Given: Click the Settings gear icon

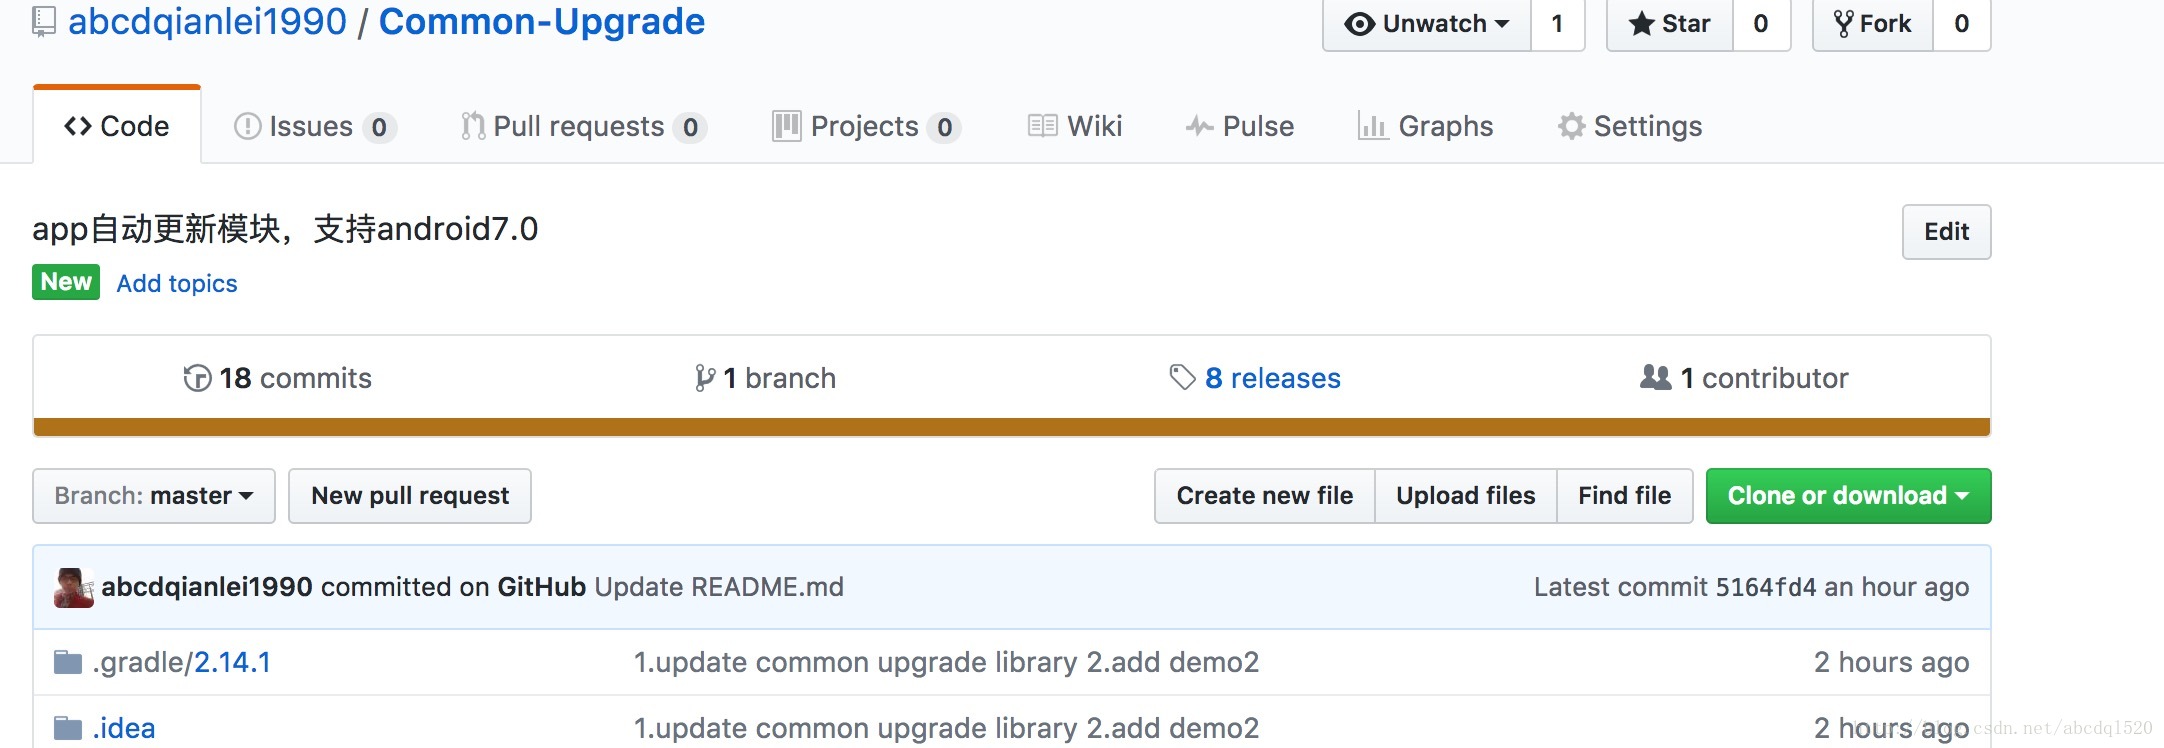Looking at the screenshot, I should (x=1572, y=126).
